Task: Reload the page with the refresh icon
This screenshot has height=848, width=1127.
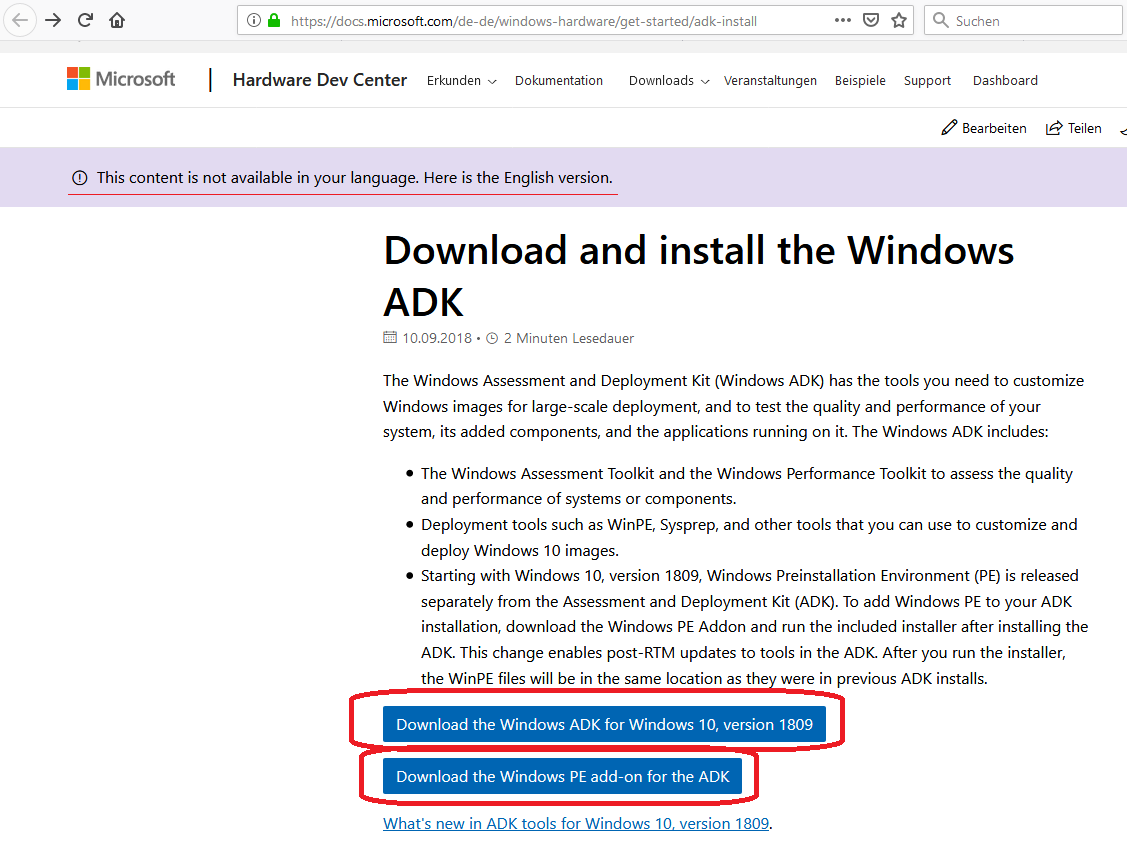Action: pyautogui.click(x=86, y=20)
